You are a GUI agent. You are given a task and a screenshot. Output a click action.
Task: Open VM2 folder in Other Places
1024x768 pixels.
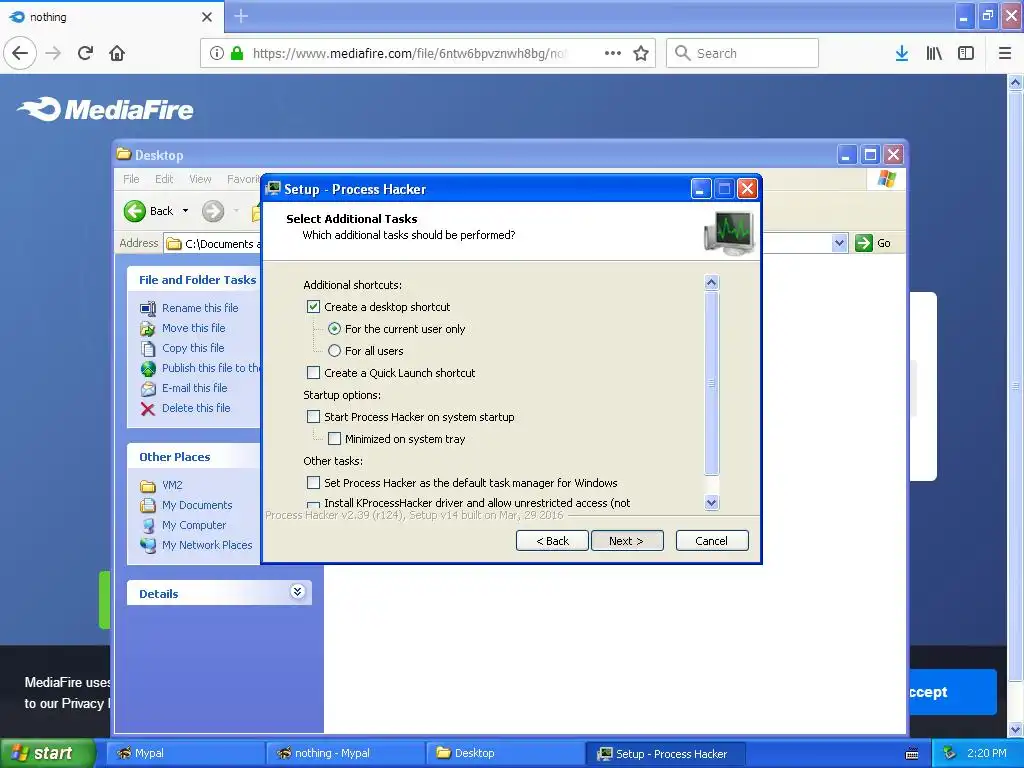(172, 485)
